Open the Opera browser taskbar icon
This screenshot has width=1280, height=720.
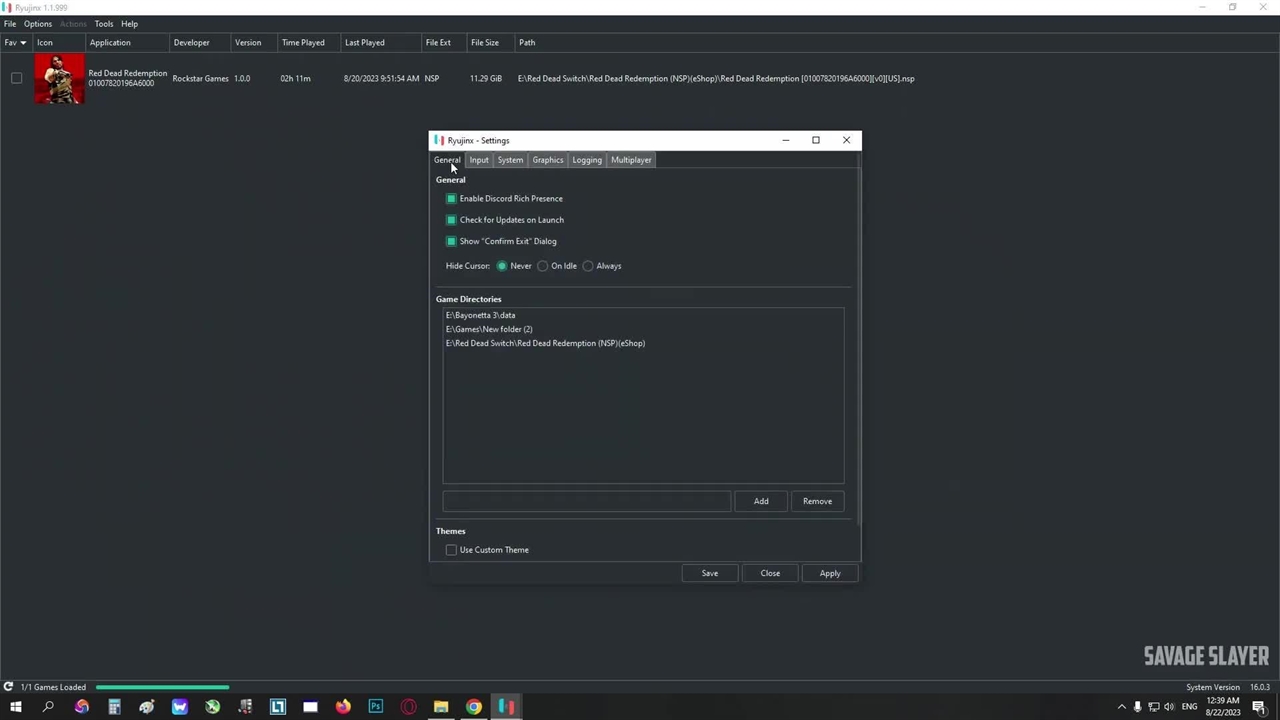click(x=409, y=707)
